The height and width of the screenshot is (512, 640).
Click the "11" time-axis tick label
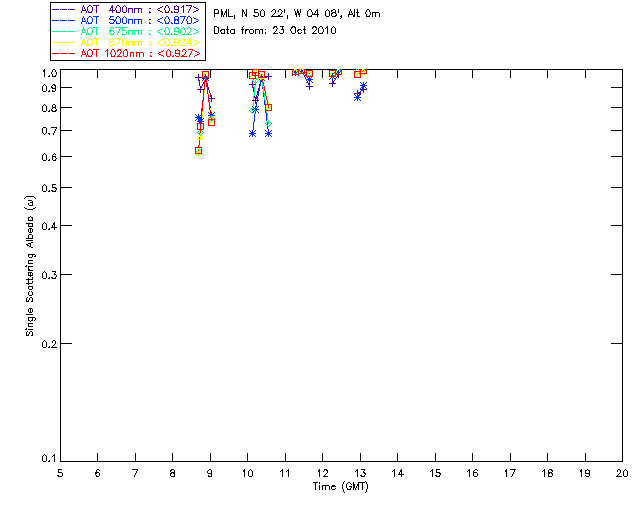point(285,473)
